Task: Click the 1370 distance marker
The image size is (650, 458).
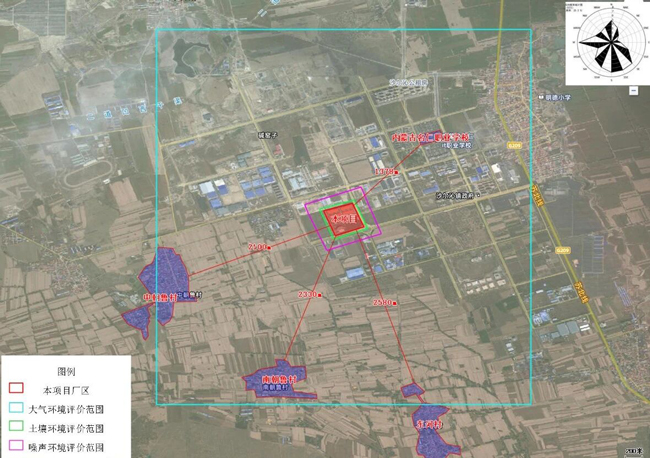Action: tap(385, 172)
